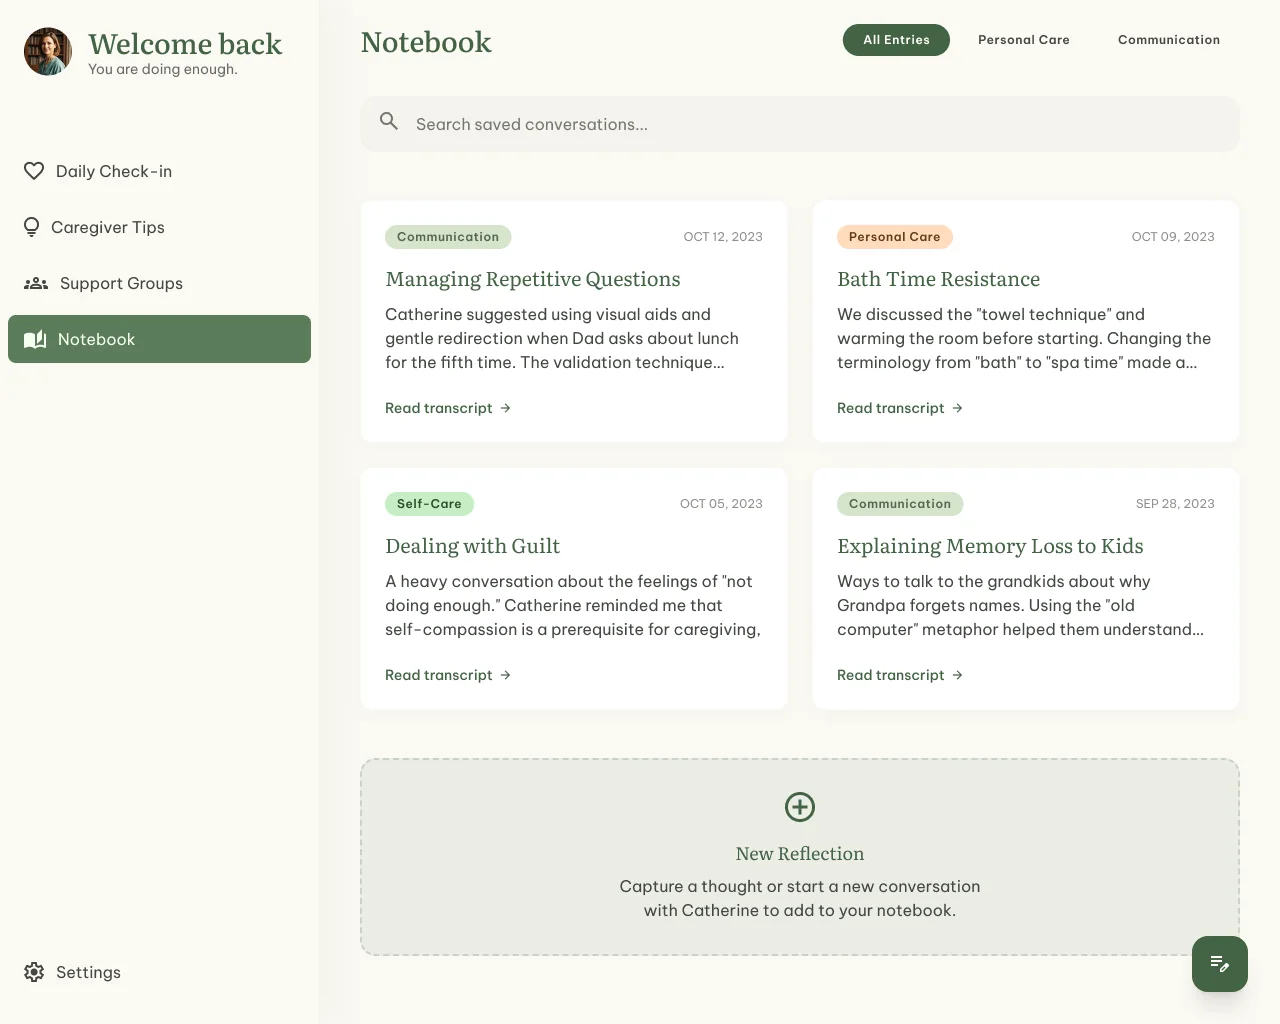
Task: Click the search magnifier icon
Action: coord(389,121)
